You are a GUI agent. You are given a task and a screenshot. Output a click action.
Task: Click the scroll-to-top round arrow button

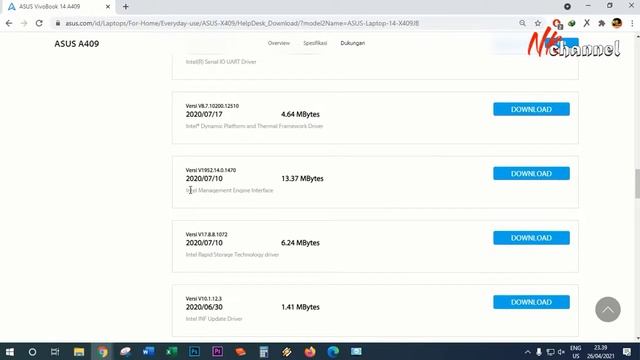point(608,309)
